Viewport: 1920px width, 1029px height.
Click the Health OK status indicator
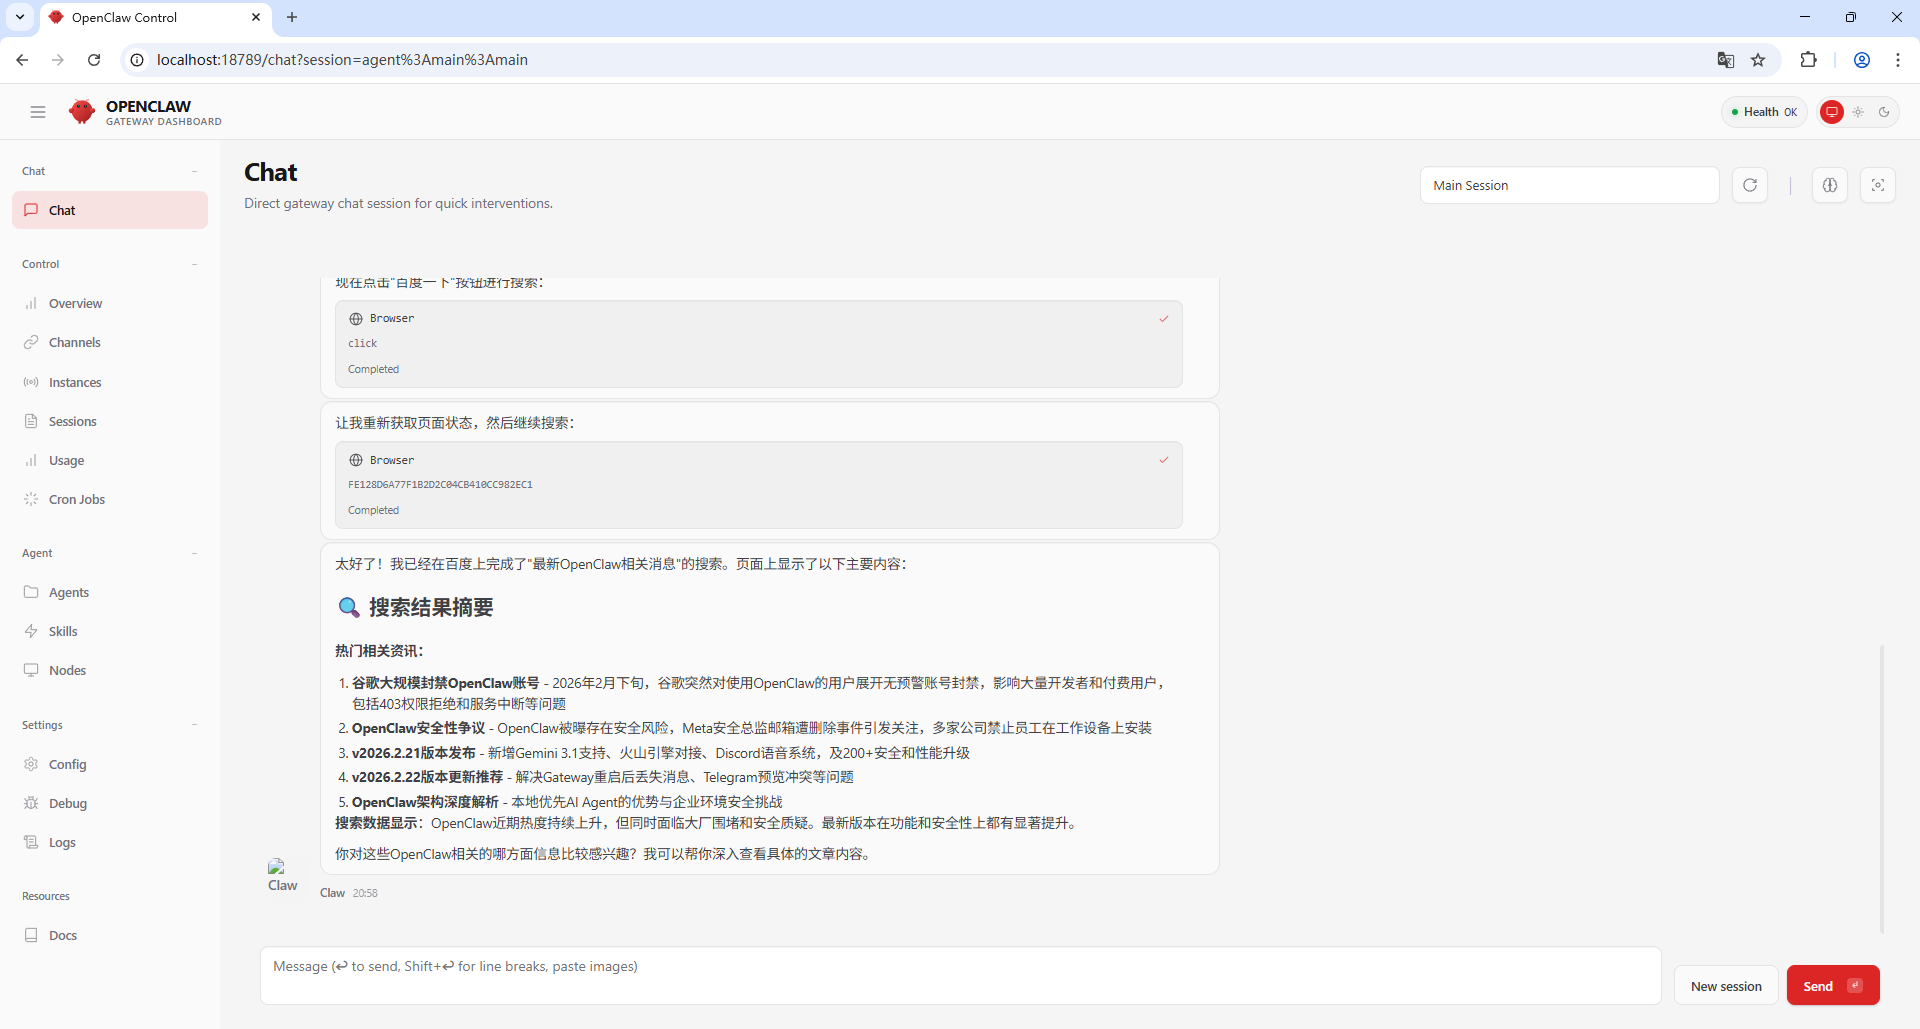pos(1764,112)
